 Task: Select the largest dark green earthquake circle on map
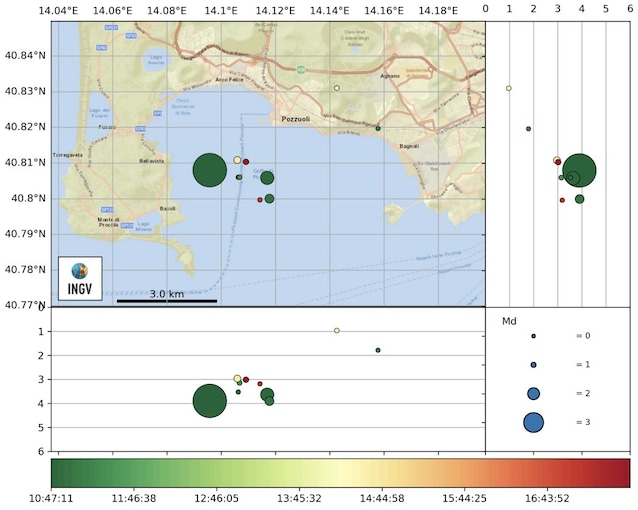click(209, 170)
